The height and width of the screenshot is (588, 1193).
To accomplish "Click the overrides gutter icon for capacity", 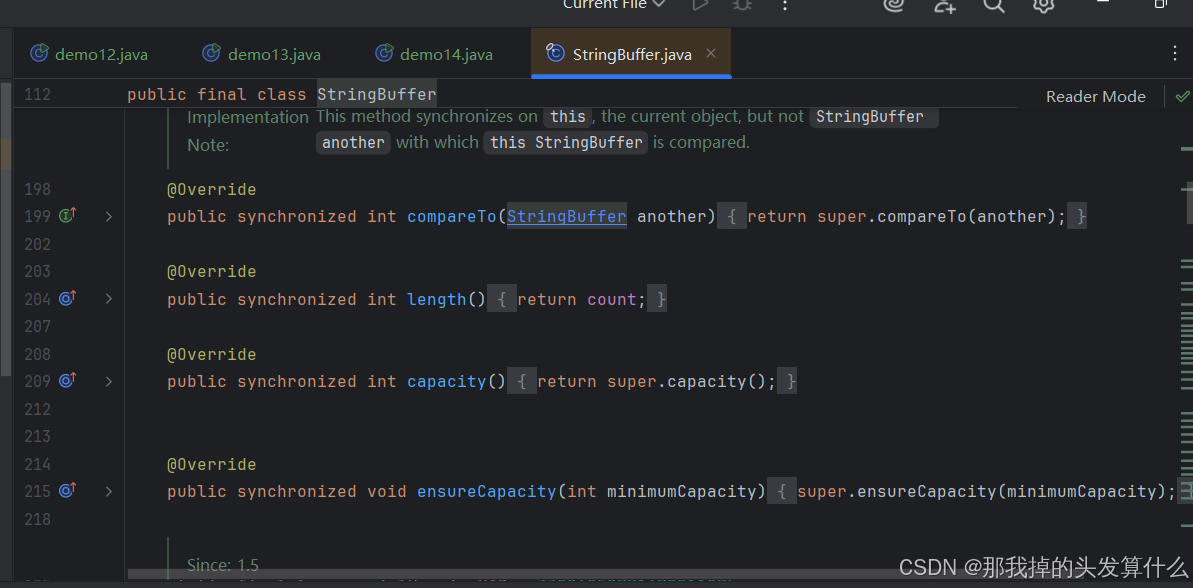I will pos(68,381).
